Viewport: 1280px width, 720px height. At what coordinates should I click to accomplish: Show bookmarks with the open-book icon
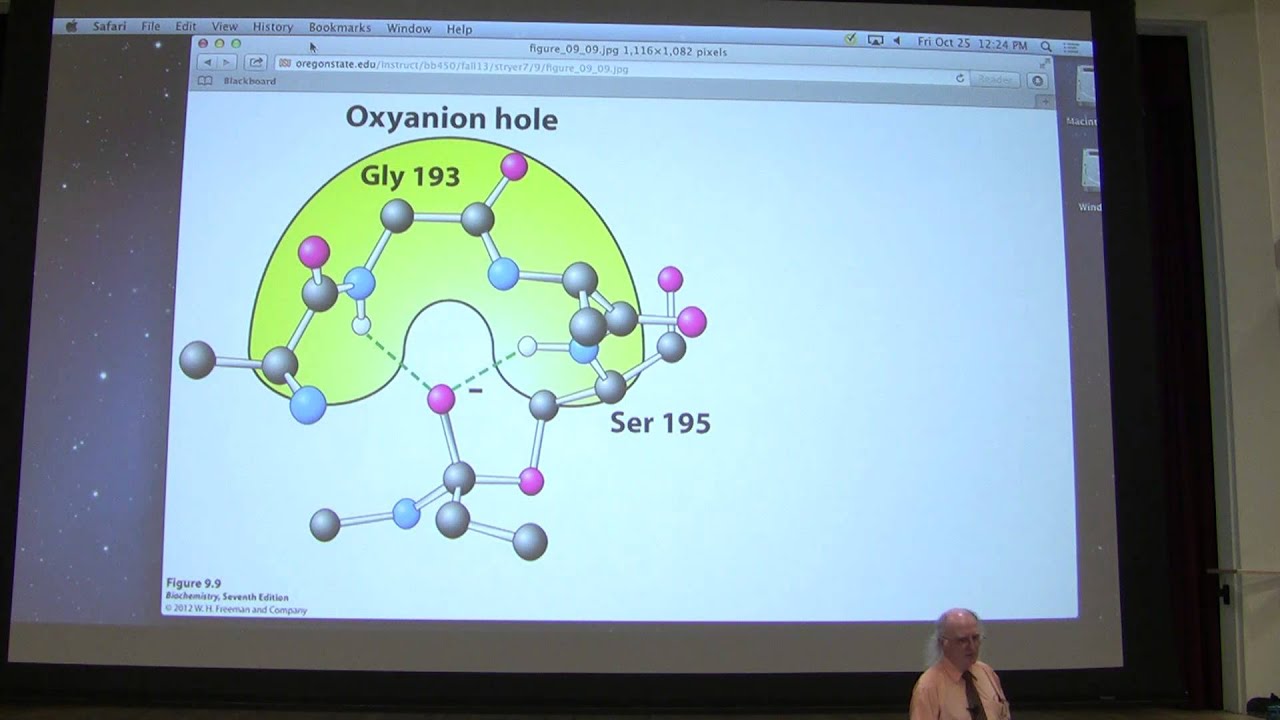point(205,81)
